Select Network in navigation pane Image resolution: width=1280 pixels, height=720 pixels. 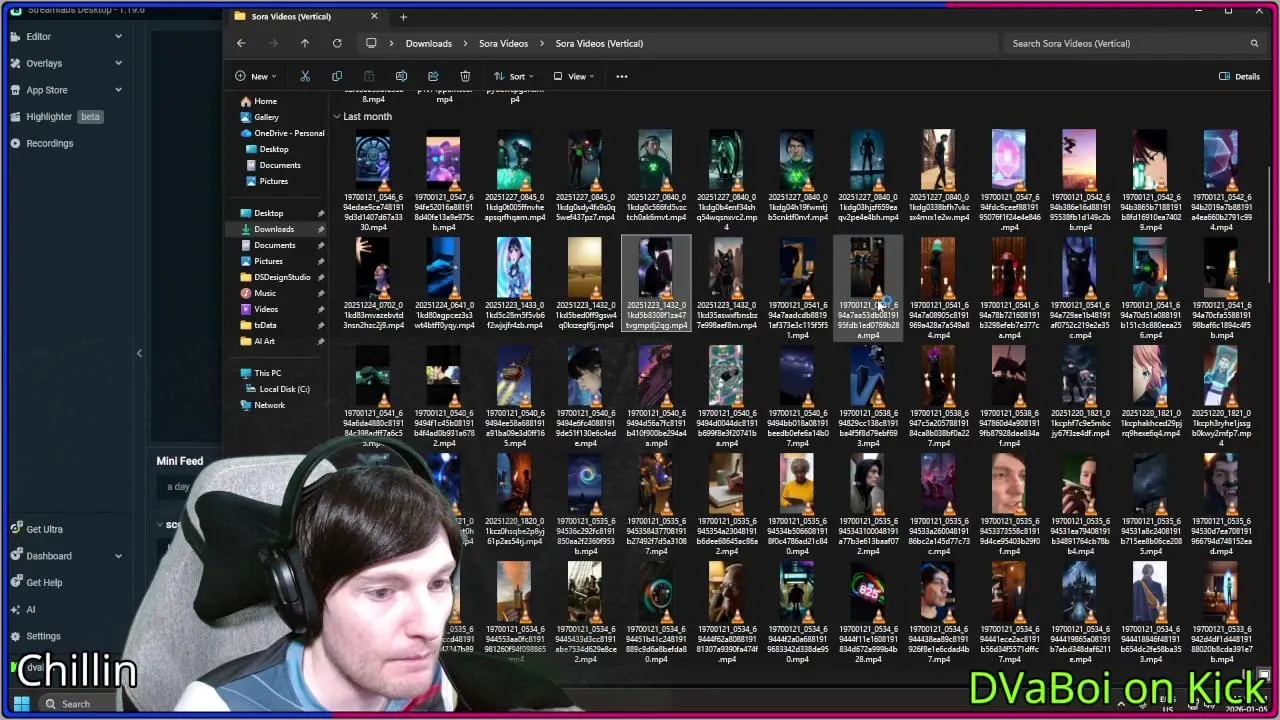tap(269, 405)
